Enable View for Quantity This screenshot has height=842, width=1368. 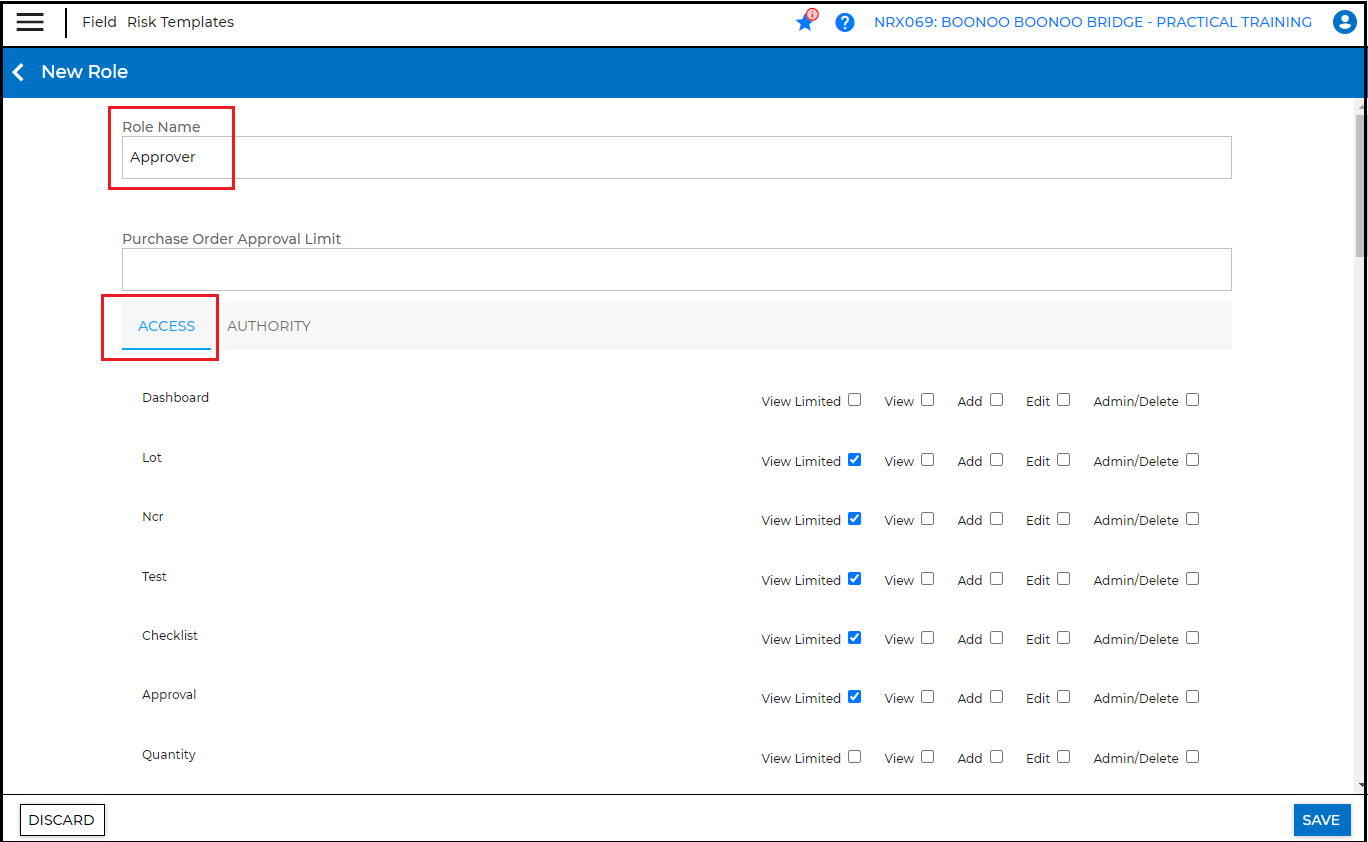coord(928,757)
